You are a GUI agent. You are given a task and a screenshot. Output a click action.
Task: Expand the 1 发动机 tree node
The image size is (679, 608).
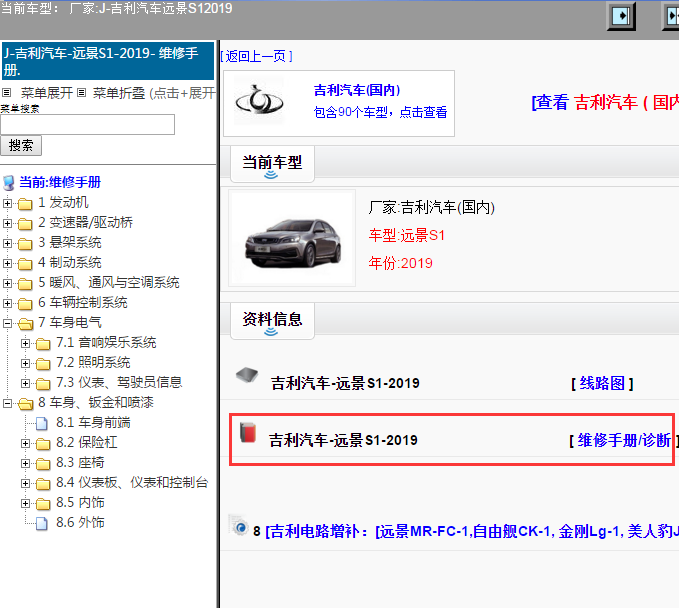[7, 203]
